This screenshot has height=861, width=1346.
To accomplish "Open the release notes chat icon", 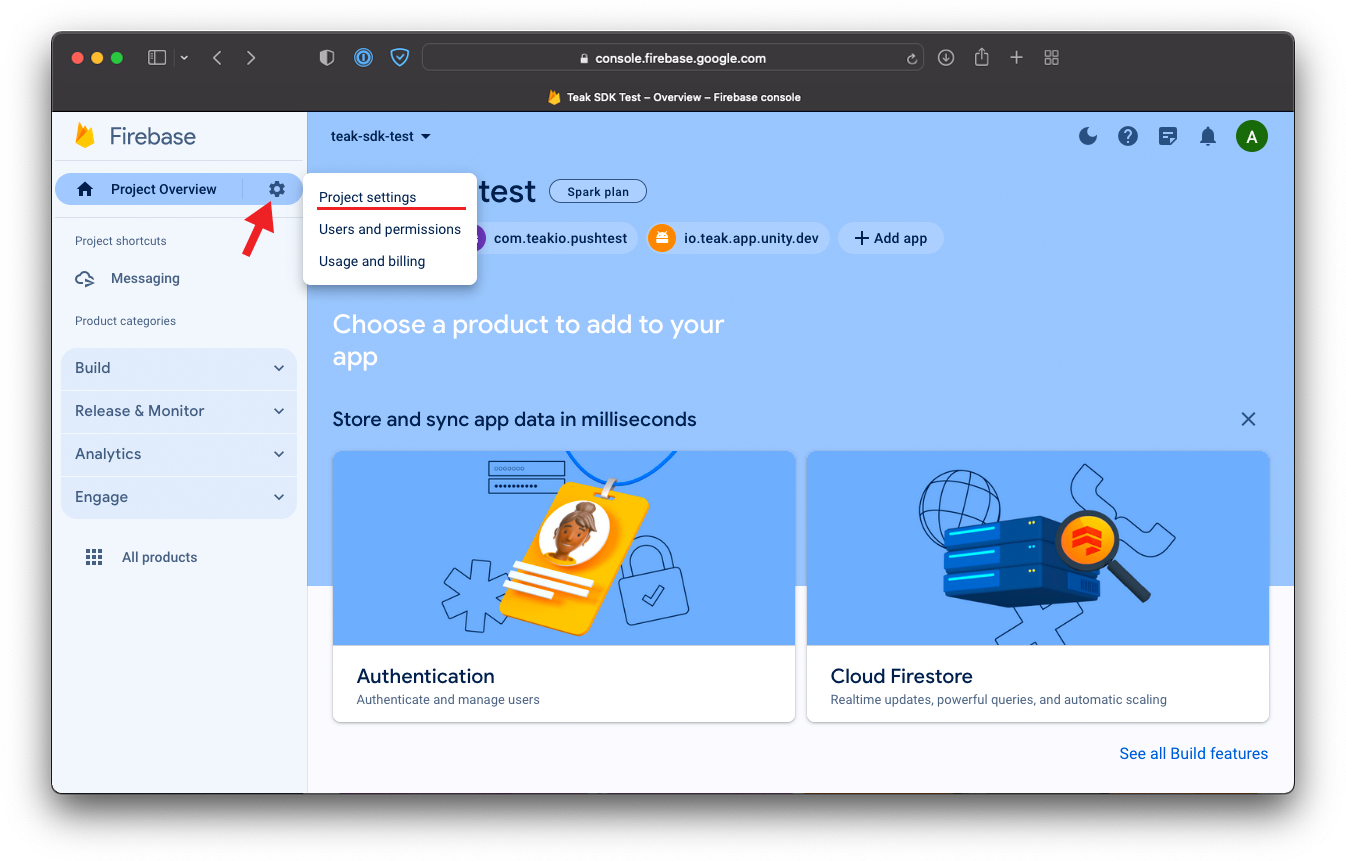I will pyautogui.click(x=1168, y=136).
